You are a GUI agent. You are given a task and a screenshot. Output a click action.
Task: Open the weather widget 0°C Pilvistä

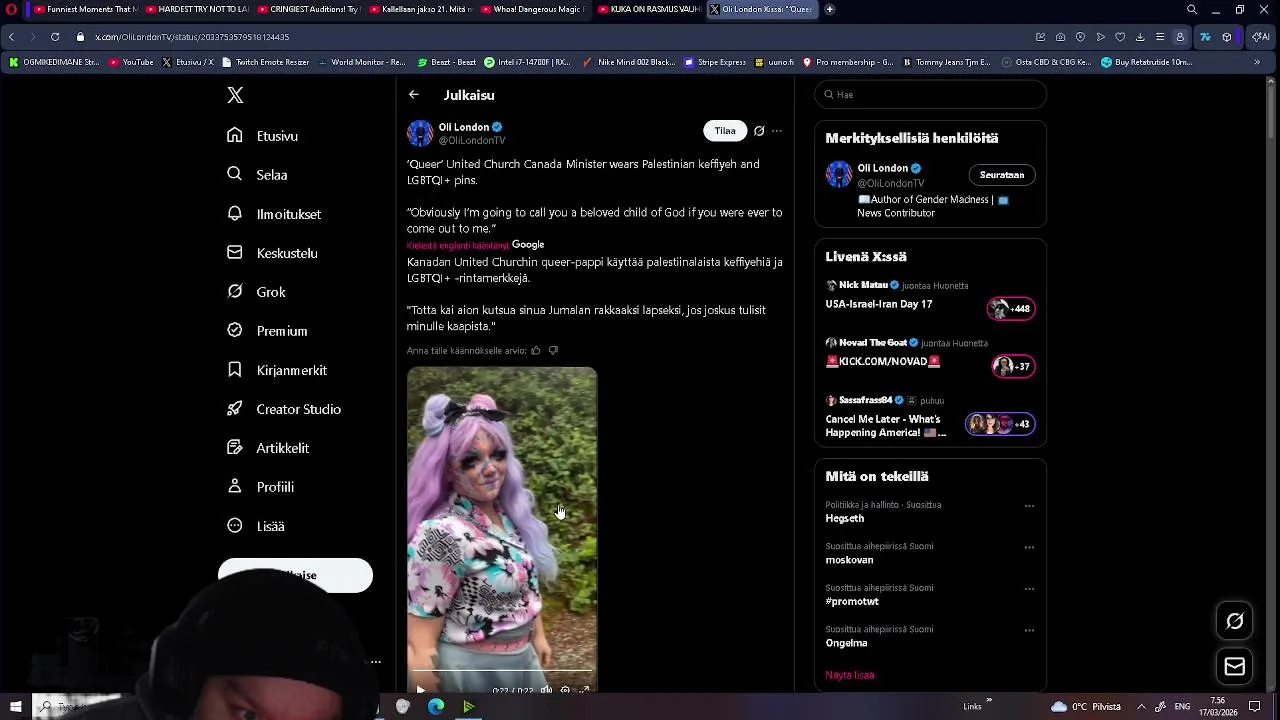click(1086, 707)
